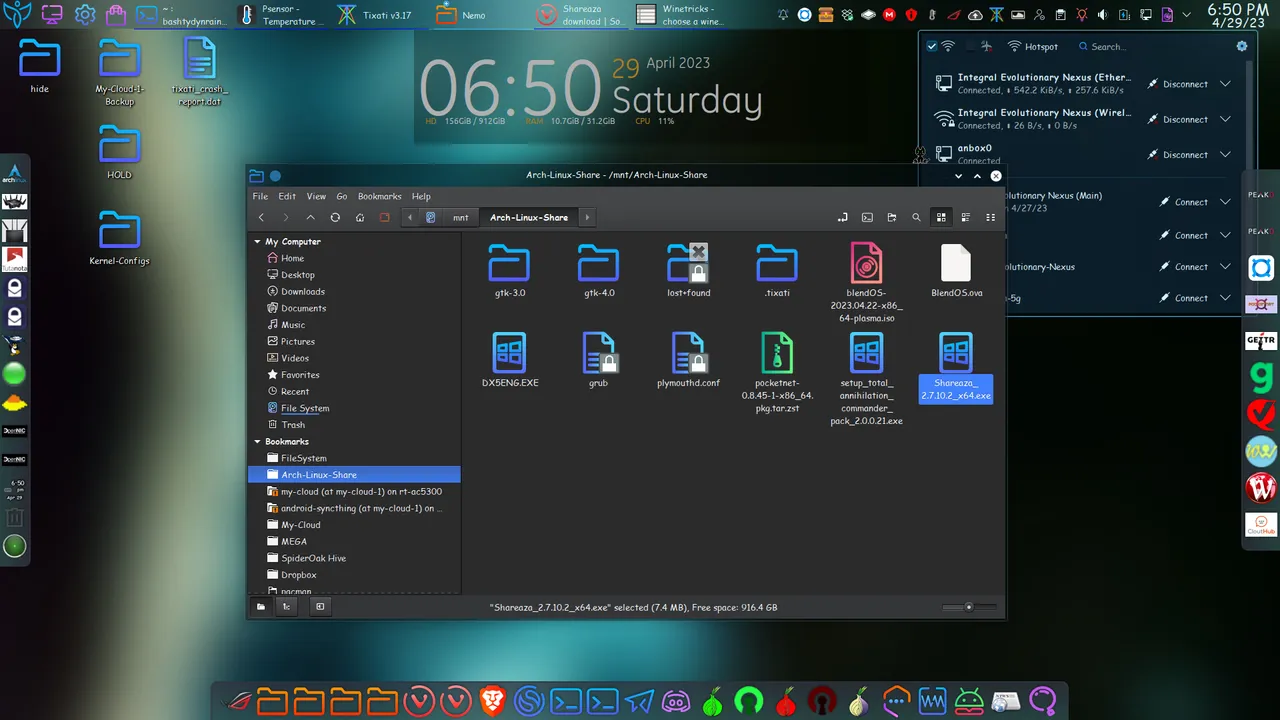This screenshot has width=1280, height=720.
Task: Create a new folder from toolbar
Action: 891,217
